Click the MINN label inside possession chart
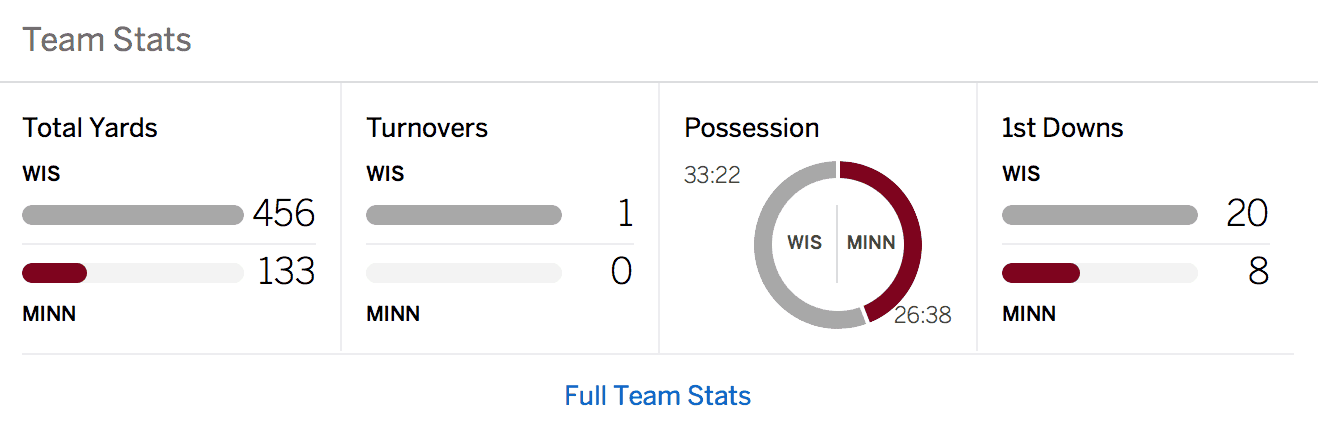 coord(871,243)
